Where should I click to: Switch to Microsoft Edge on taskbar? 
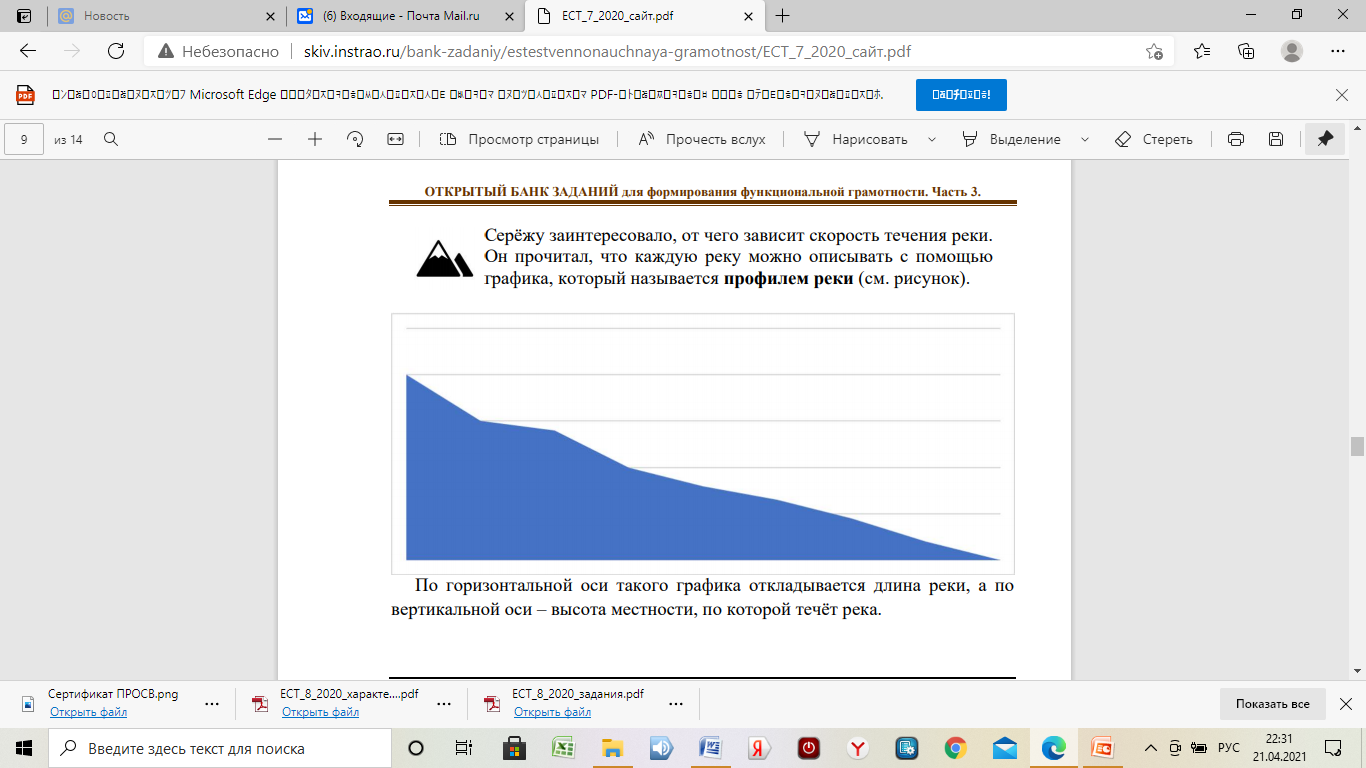pyautogui.click(x=1053, y=748)
